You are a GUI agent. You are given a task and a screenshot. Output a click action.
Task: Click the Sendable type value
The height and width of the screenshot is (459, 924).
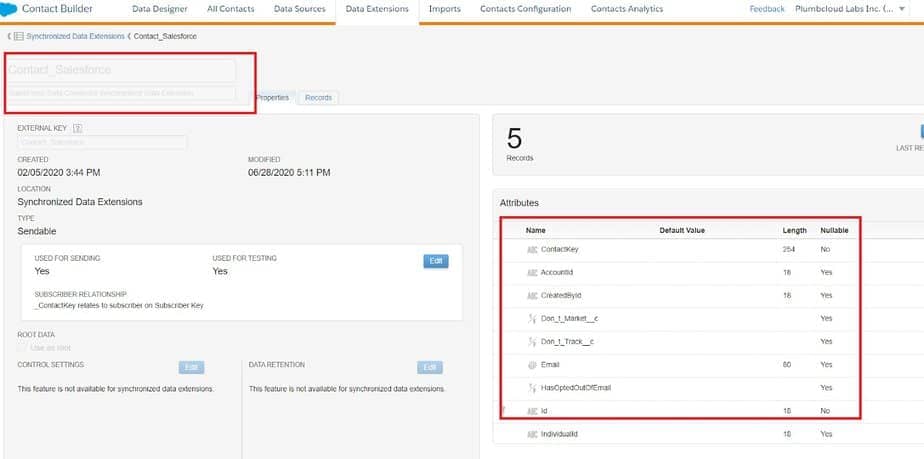point(37,232)
